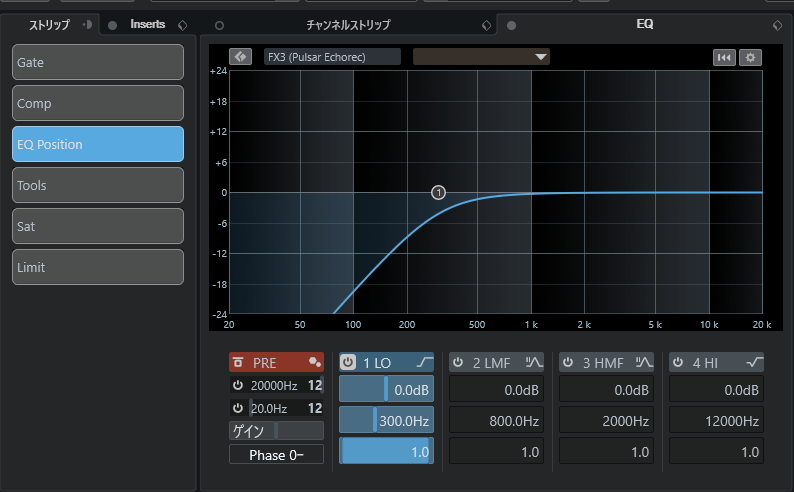Click EQ band 1 point on curve
The height and width of the screenshot is (492, 794).
pos(439,192)
